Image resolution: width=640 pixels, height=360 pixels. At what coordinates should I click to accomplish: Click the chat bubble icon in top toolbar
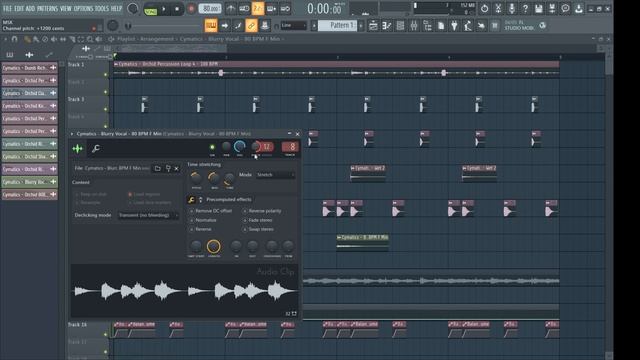point(565,9)
